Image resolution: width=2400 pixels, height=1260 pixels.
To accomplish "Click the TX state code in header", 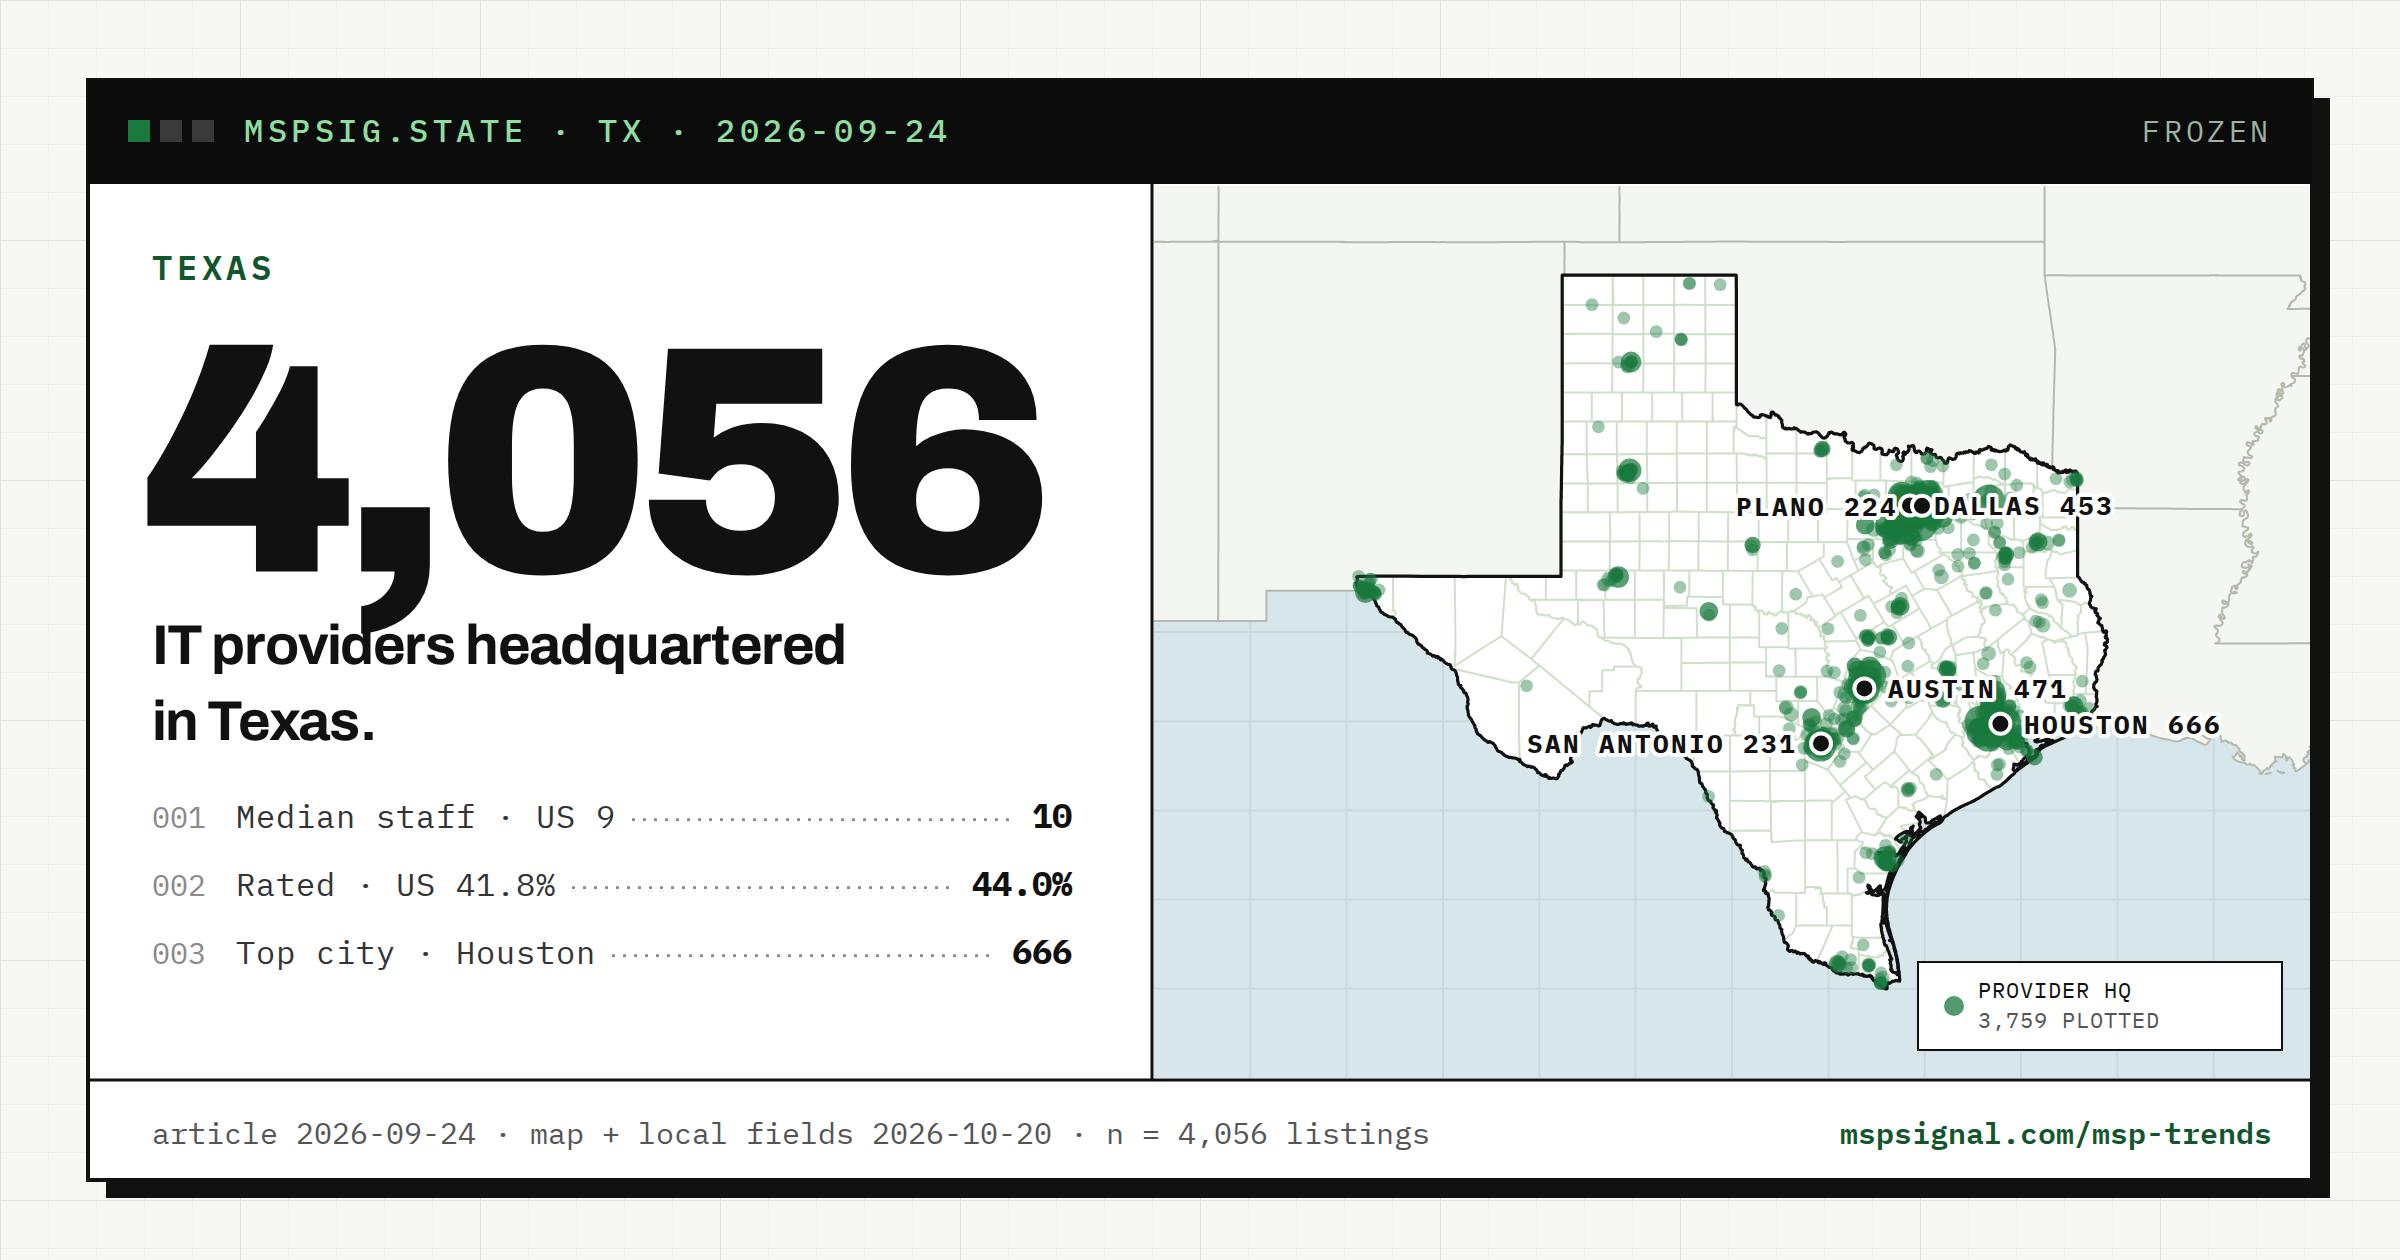I will tap(620, 132).
